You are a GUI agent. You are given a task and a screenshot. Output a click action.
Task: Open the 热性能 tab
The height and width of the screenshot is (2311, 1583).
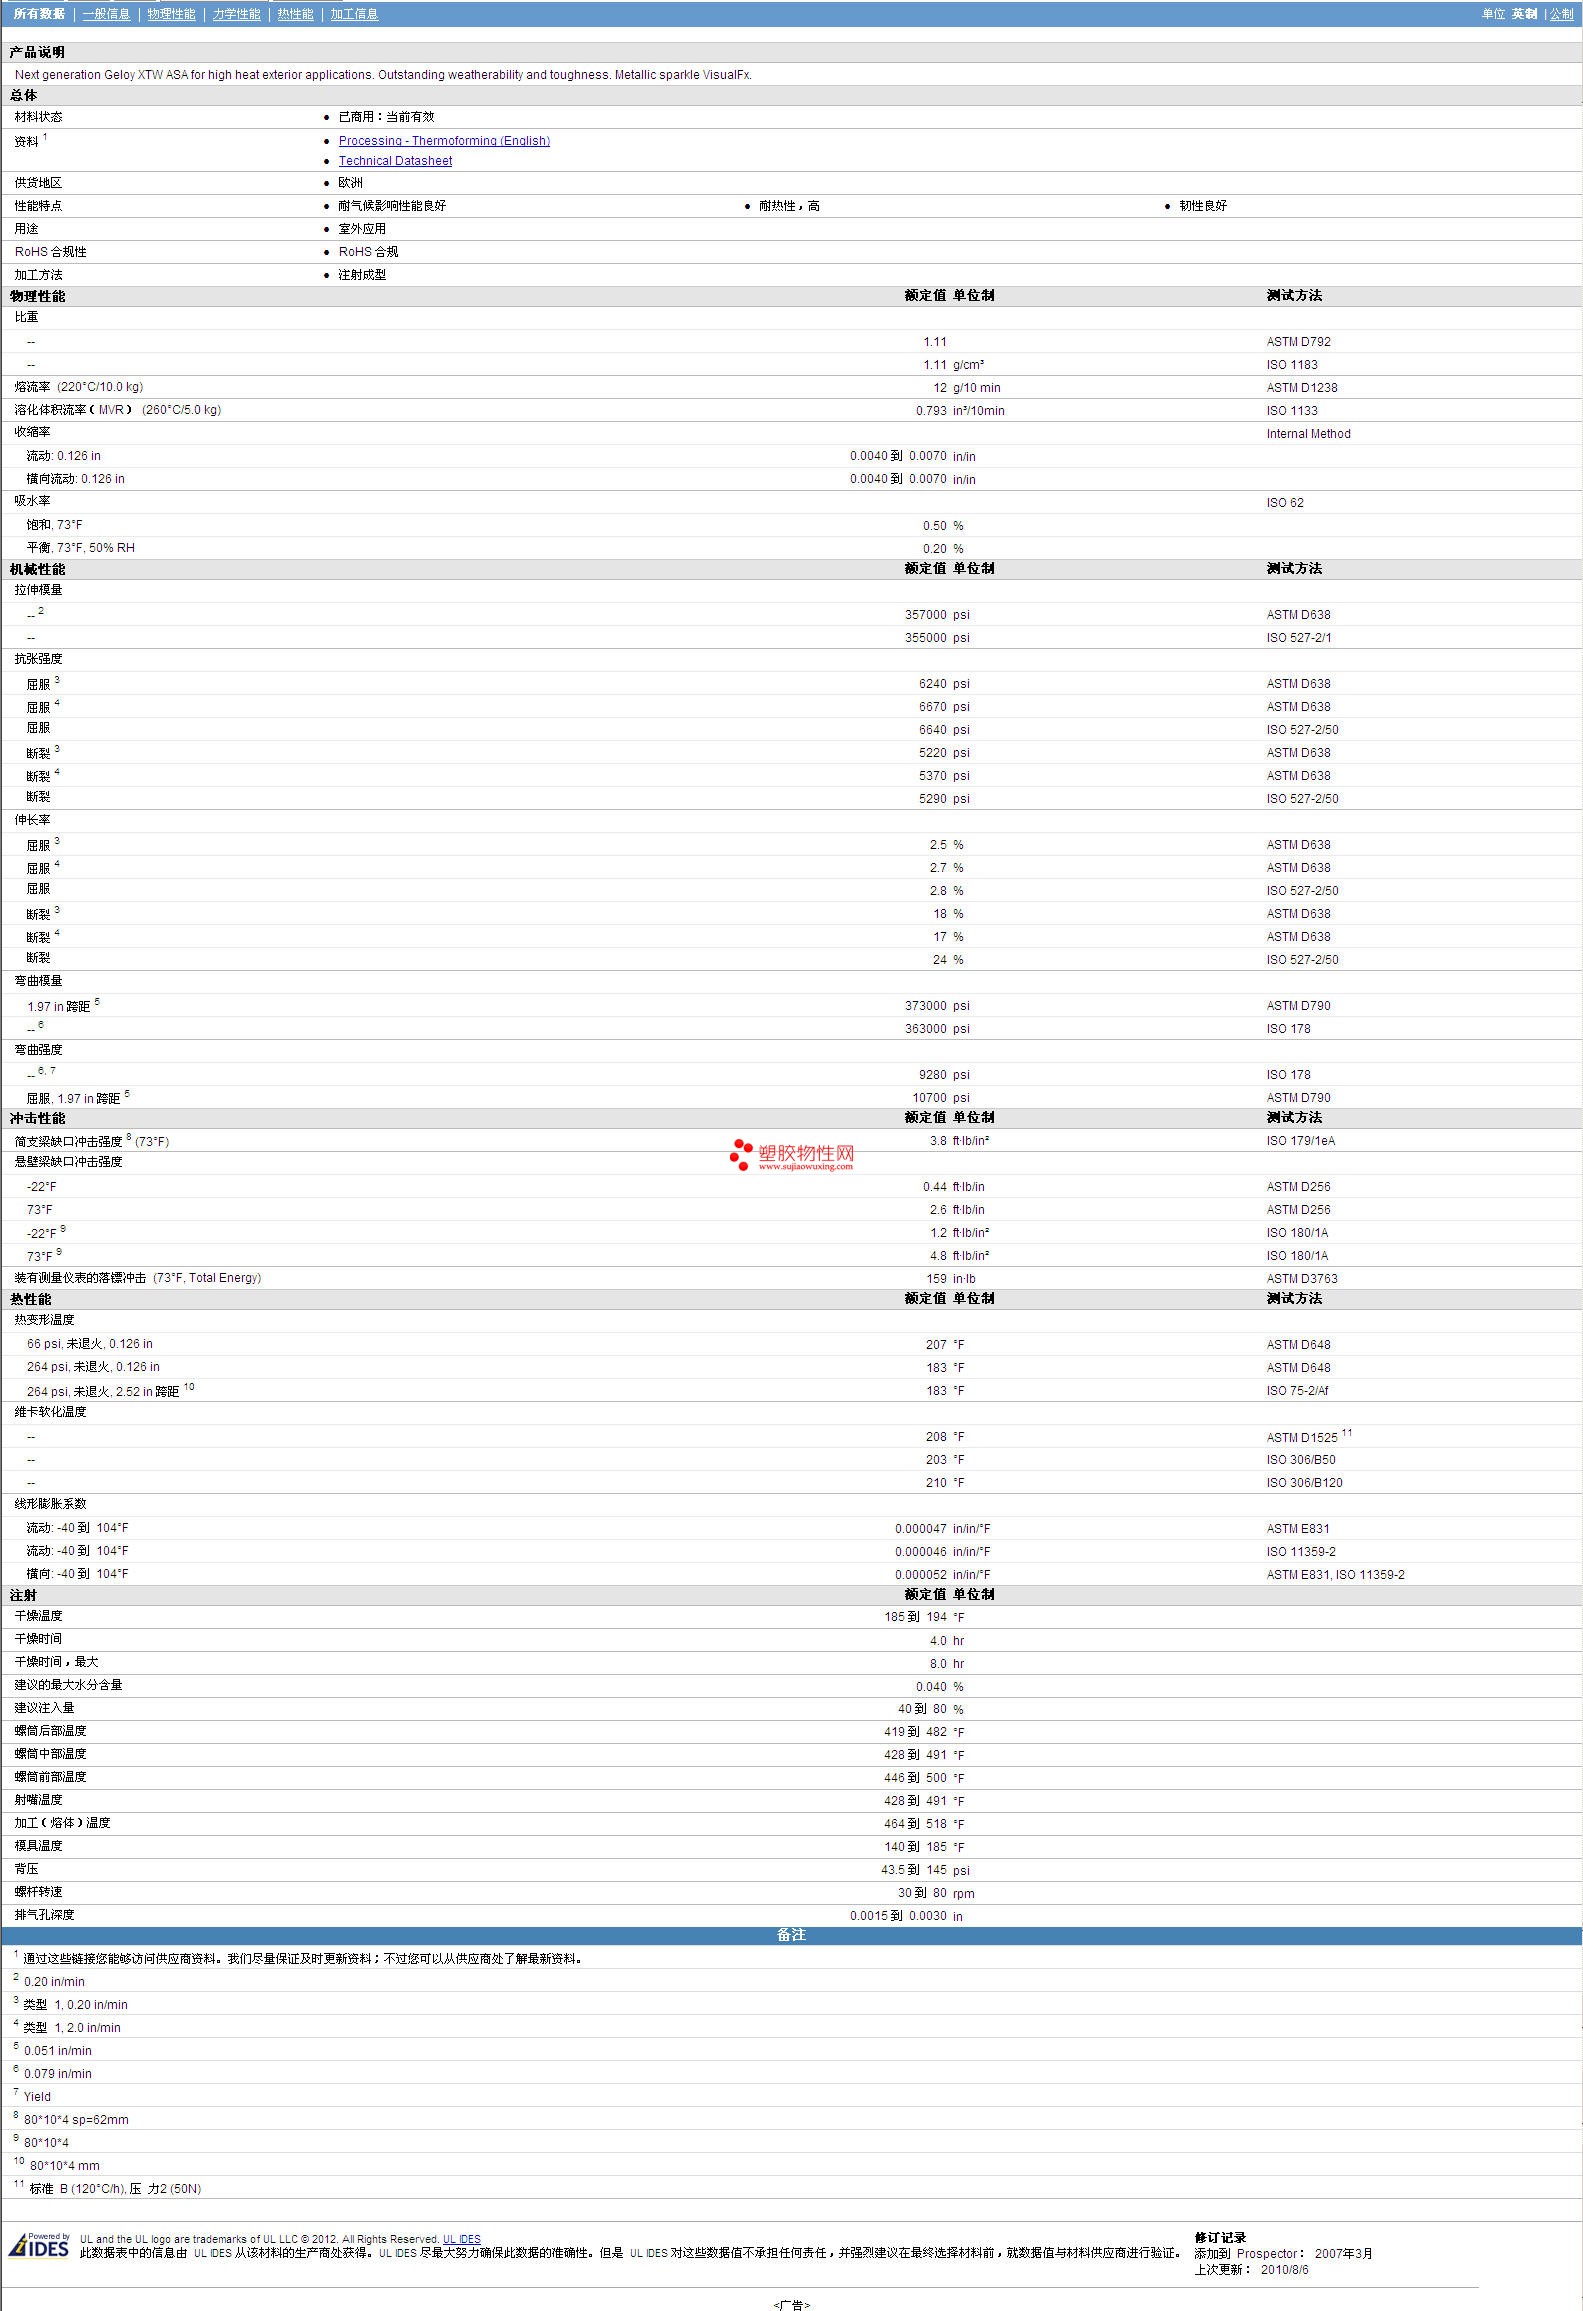295,14
